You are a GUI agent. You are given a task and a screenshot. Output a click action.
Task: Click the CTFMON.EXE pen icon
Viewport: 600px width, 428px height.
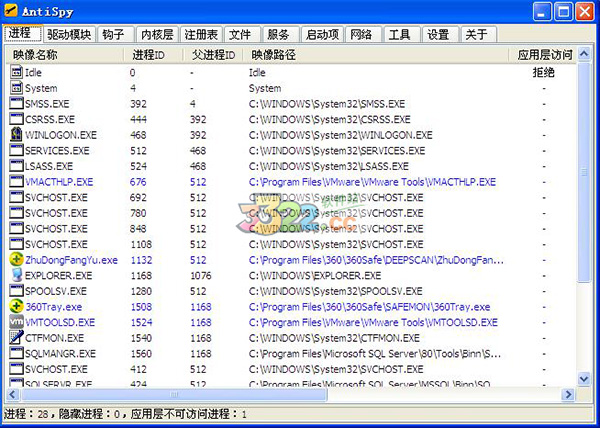coord(16,338)
